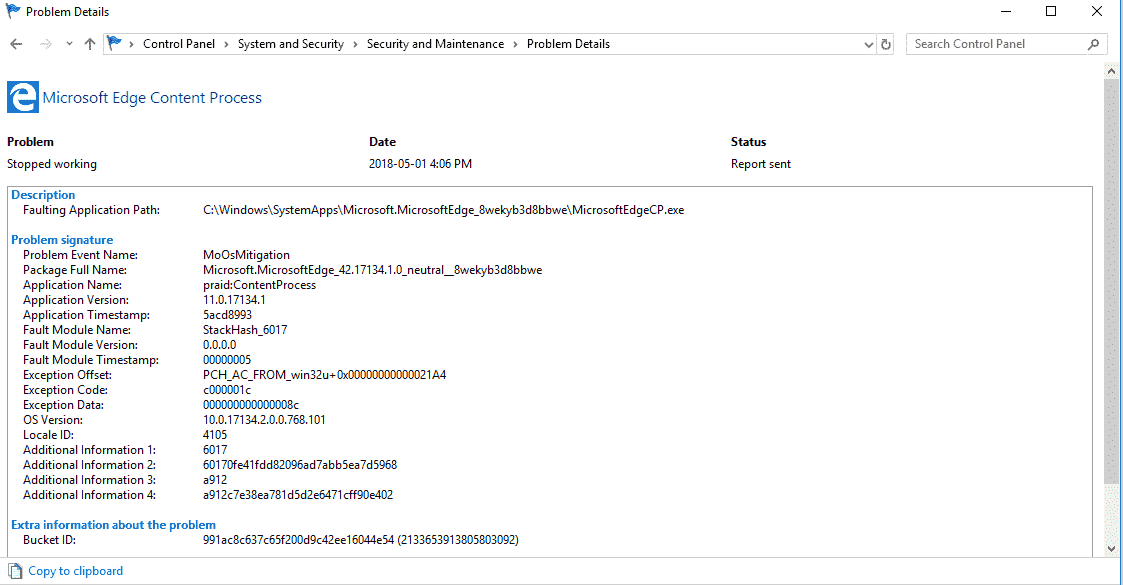Click the clipboard icon at bottom
This screenshot has width=1123, height=585.
point(16,571)
